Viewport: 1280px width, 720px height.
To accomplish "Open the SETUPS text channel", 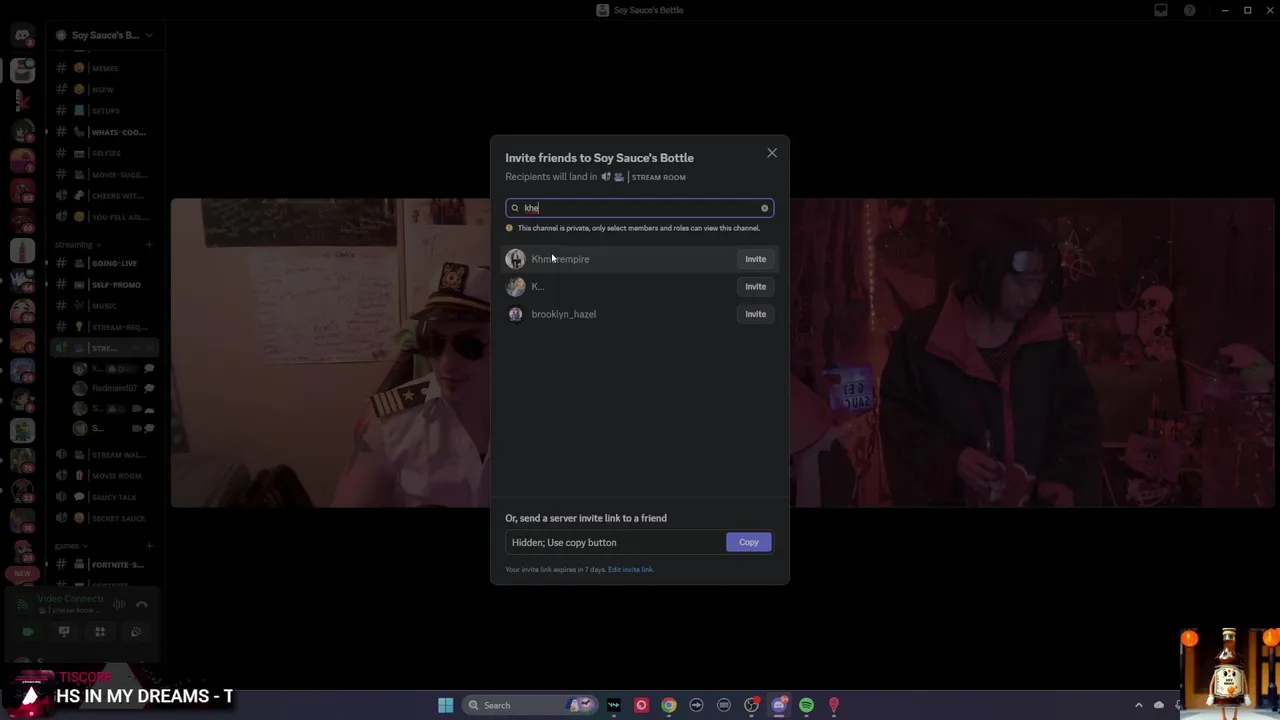I will (104, 110).
